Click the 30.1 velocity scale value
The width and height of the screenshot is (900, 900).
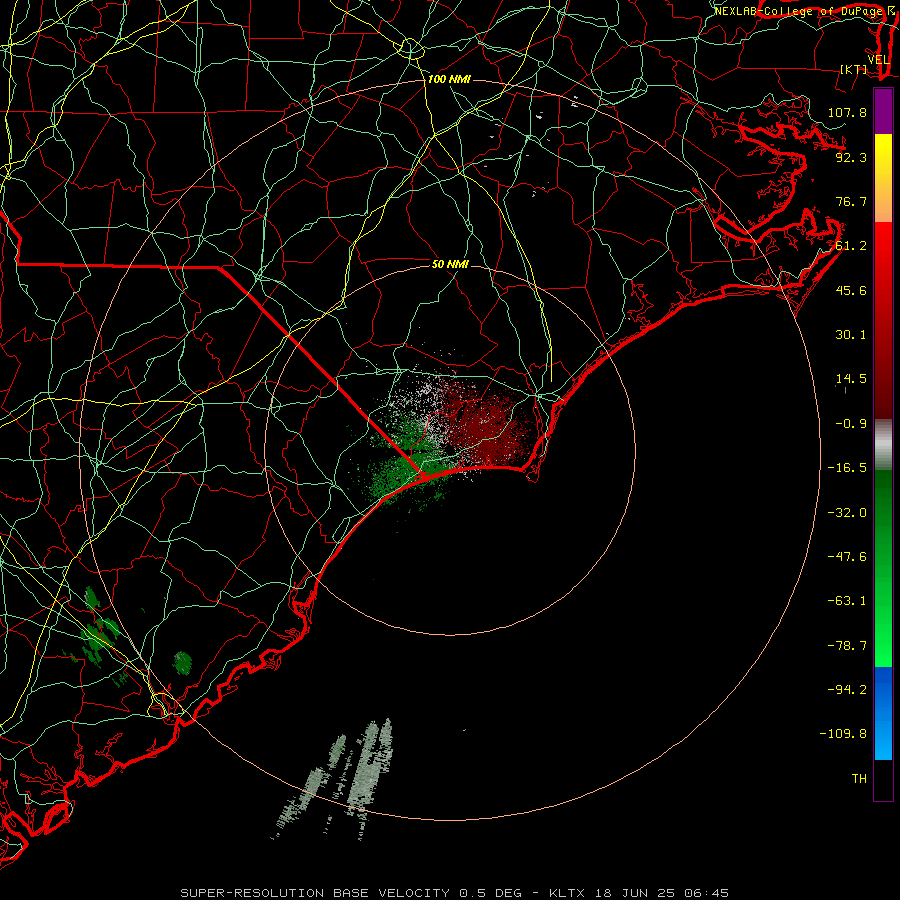click(851, 335)
